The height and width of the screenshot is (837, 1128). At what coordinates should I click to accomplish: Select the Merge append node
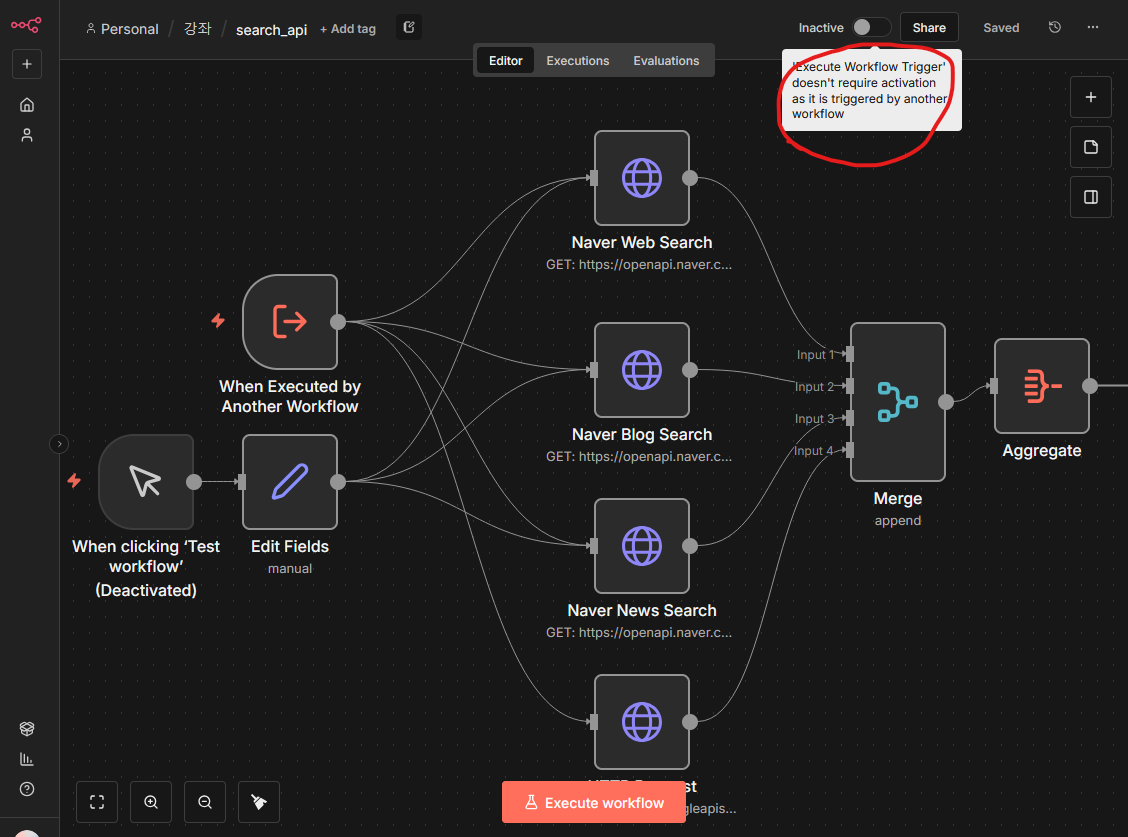[898, 402]
